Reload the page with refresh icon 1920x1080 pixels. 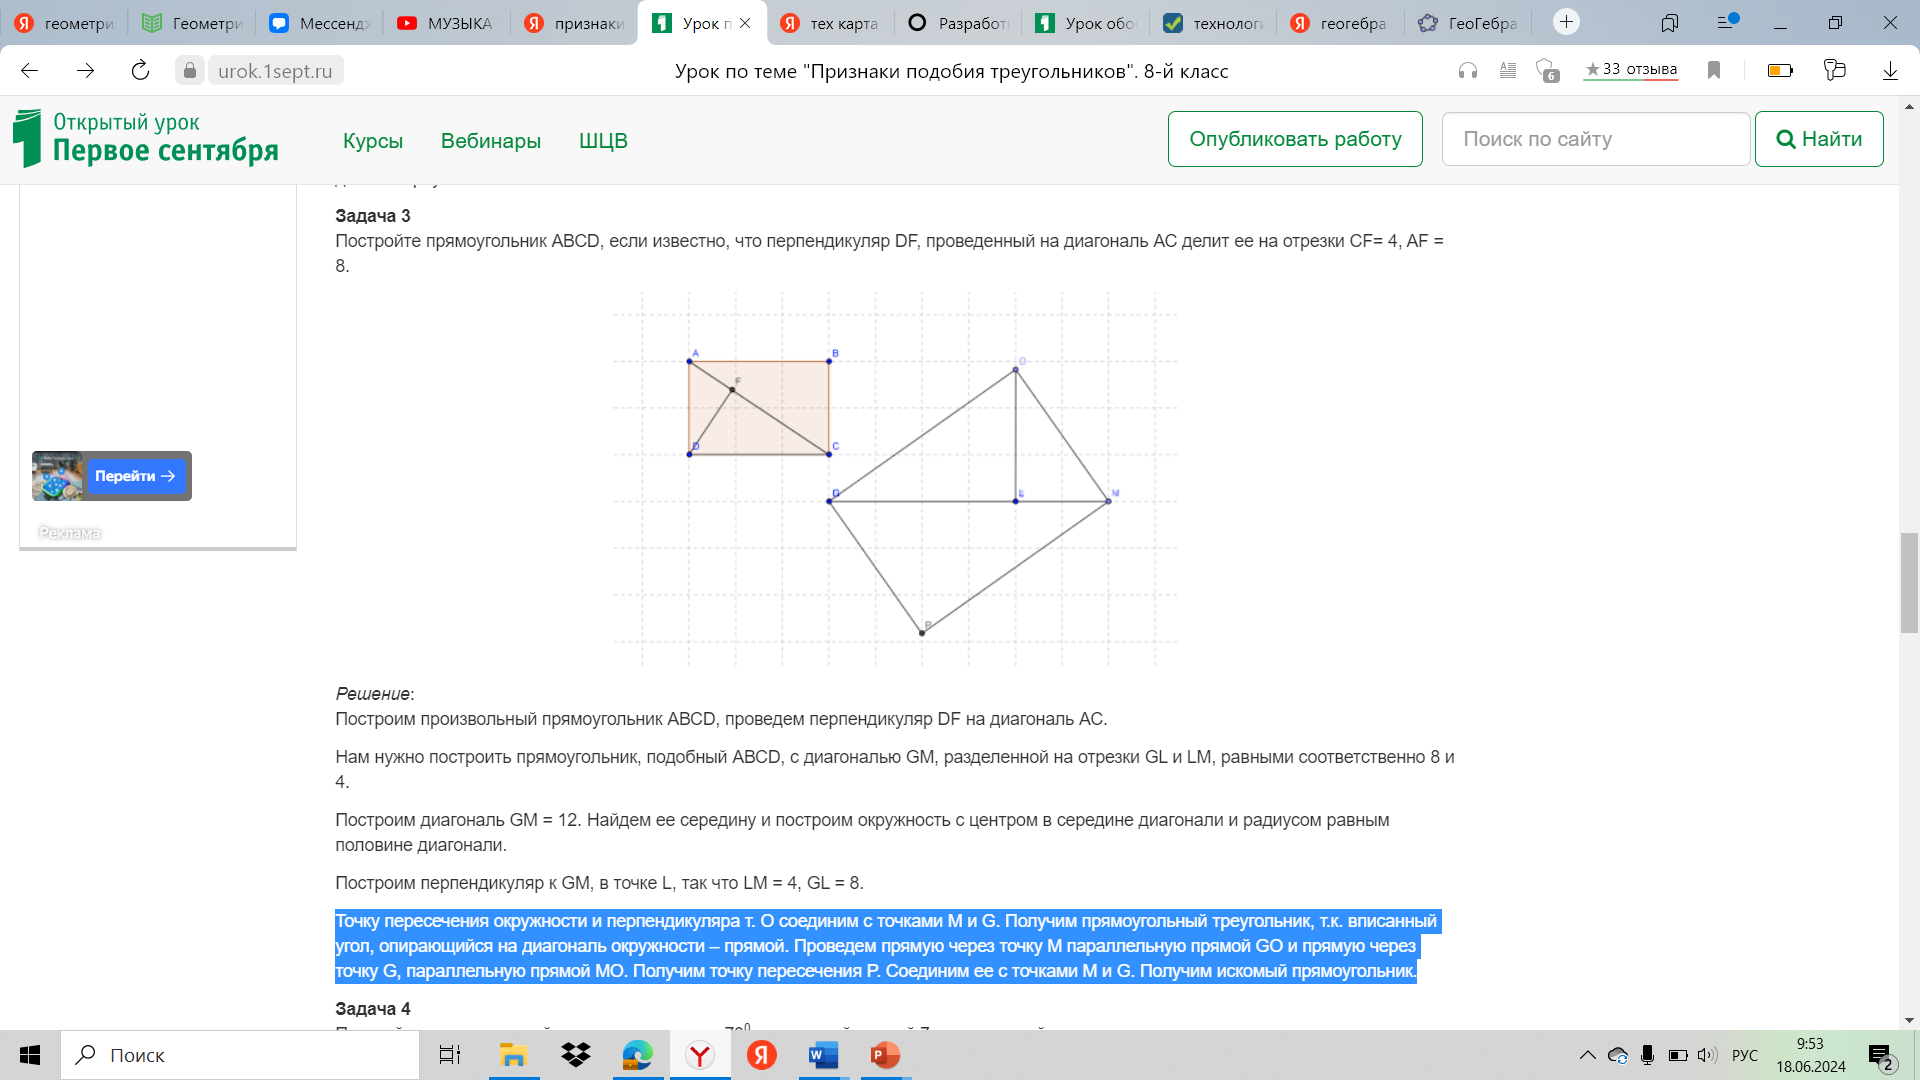point(140,71)
